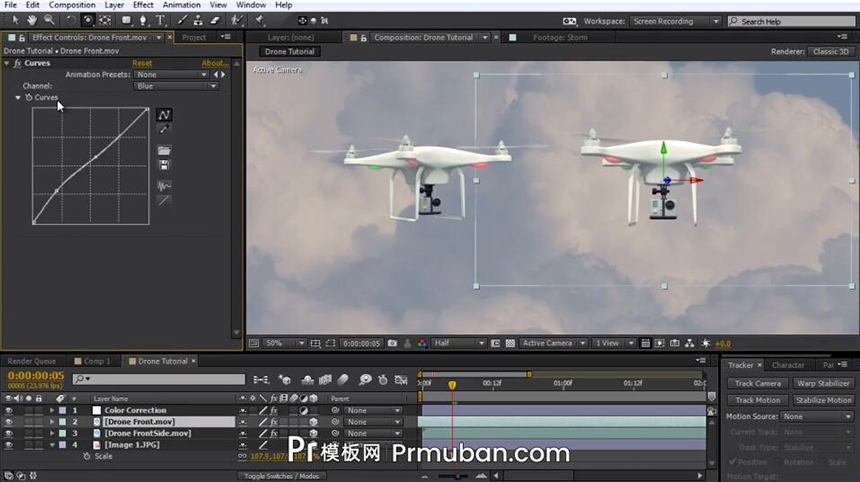Choose the Type text tool
Image resolution: width=860 pixels, height=482 pixels.
[161, 20]
